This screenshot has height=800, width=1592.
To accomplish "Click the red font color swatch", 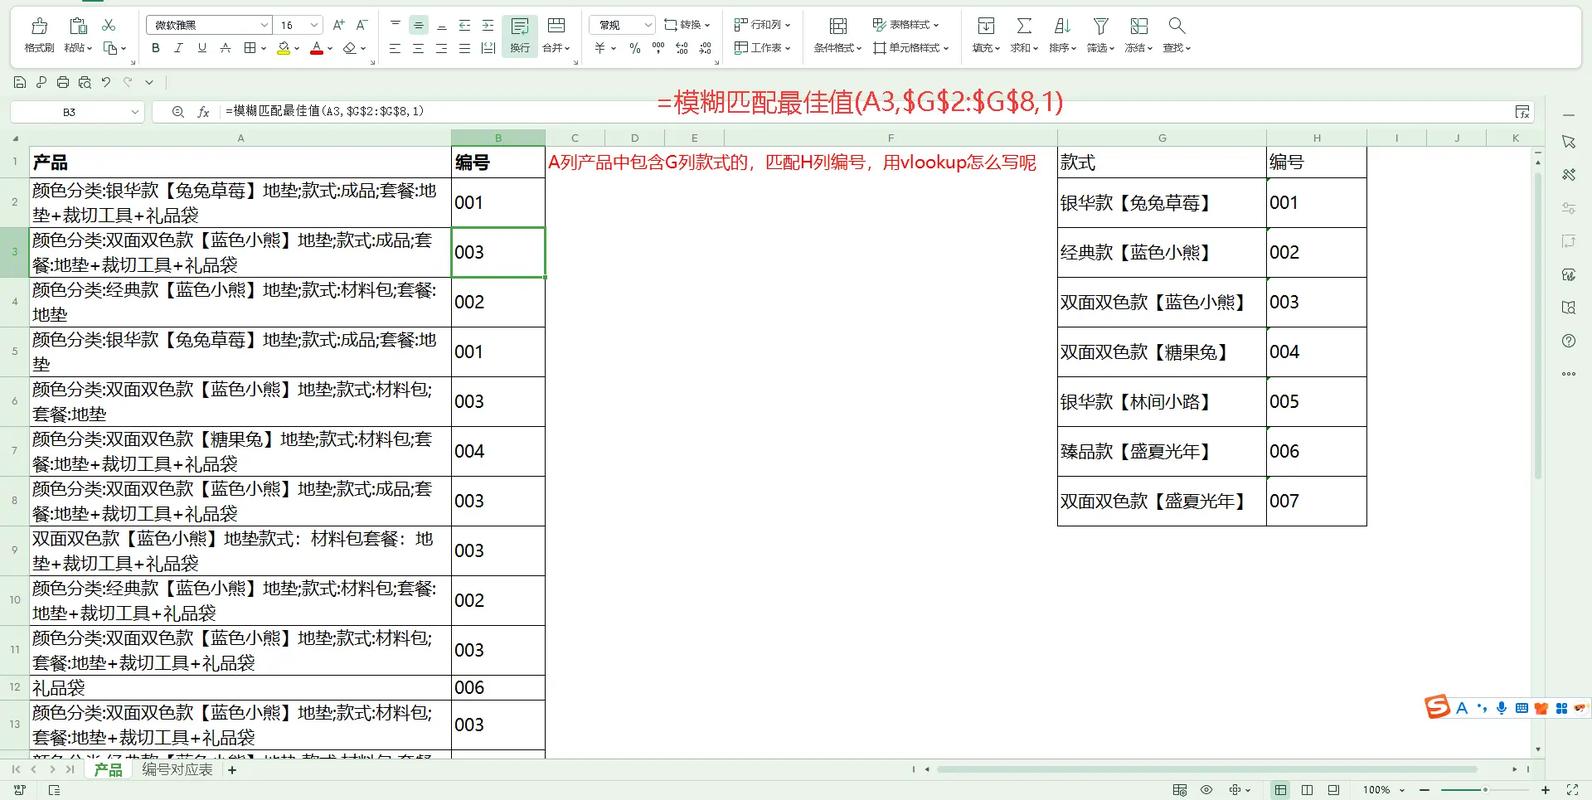I will point(316,48).
